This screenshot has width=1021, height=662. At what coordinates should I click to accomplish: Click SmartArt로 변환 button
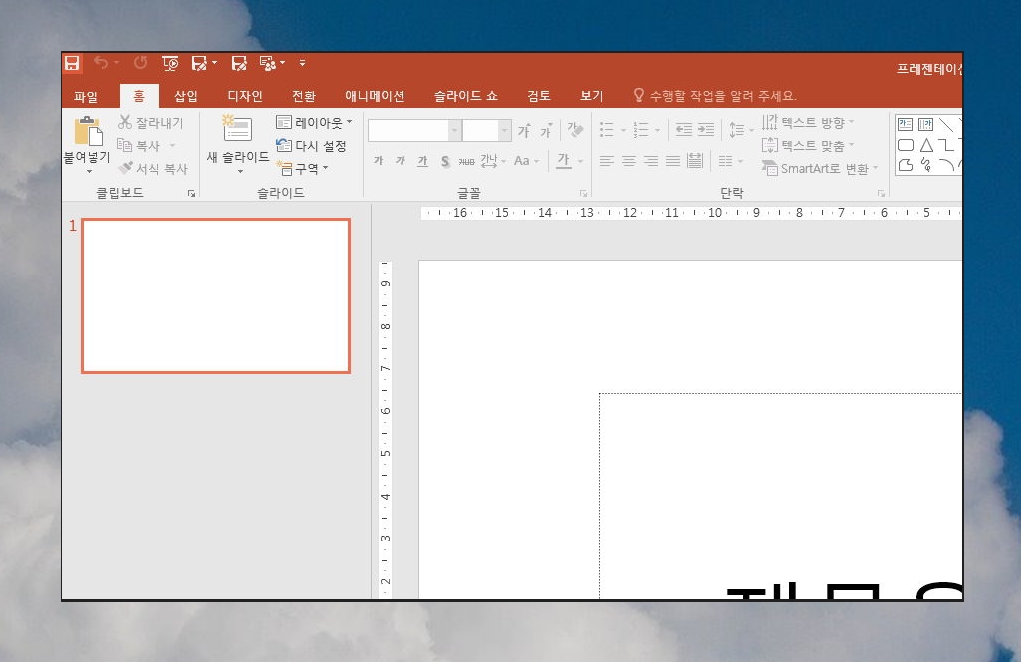click(820, 169)
